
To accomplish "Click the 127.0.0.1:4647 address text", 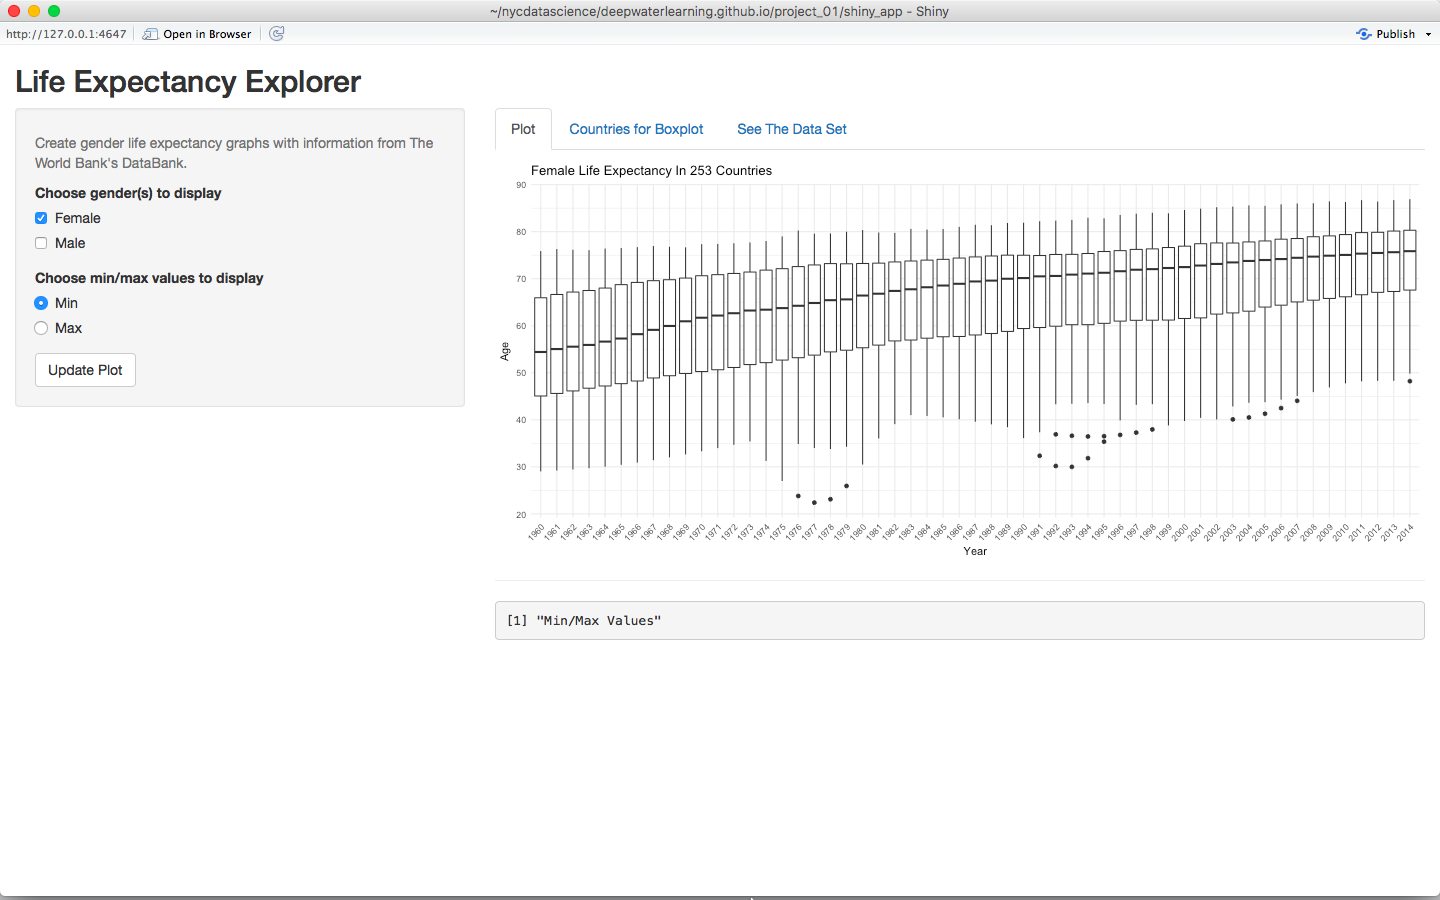I will 66,34.
